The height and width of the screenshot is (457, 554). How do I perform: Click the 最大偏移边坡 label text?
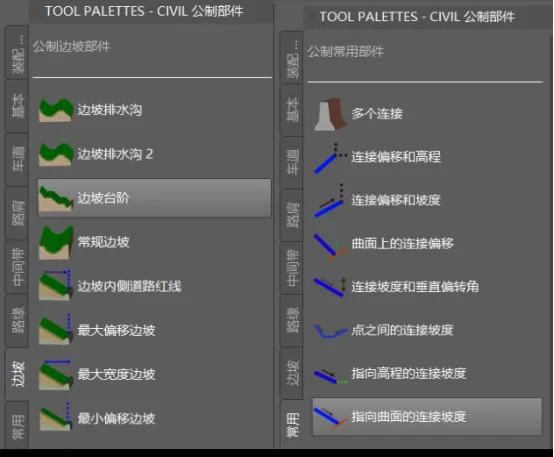[116, 330]
